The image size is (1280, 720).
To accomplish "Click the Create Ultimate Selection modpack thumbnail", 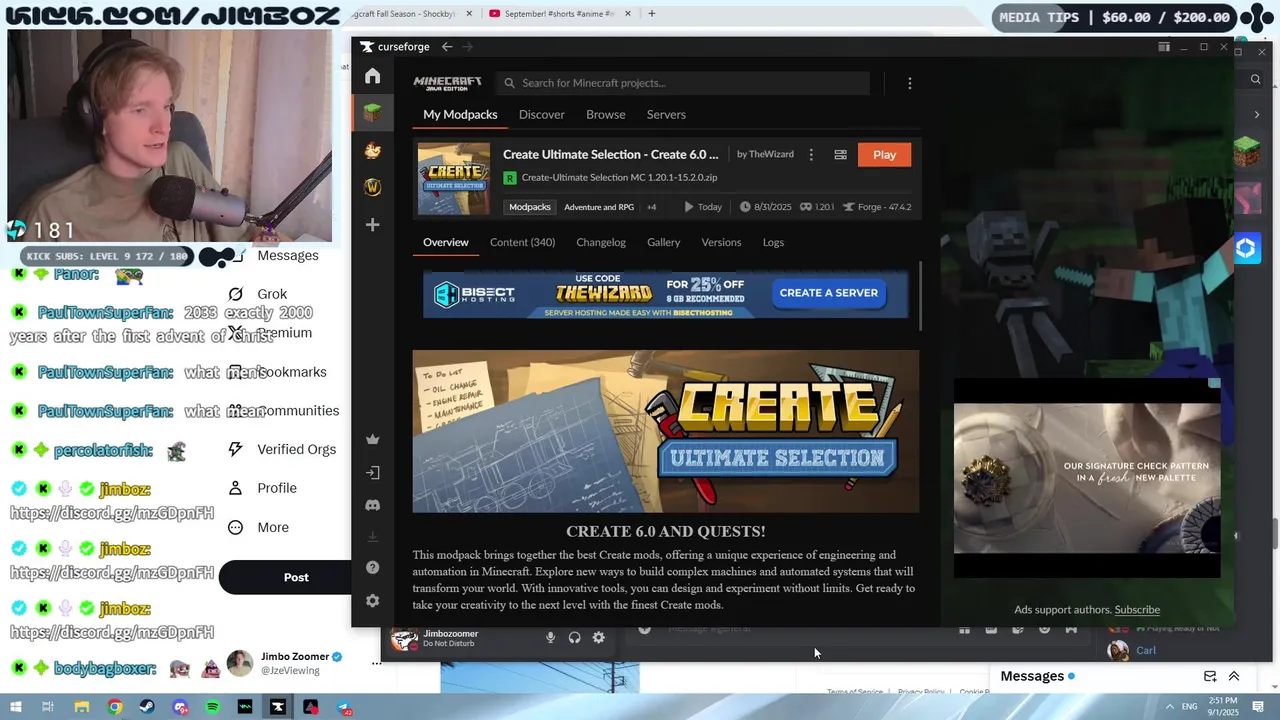I will click(454, 179).
